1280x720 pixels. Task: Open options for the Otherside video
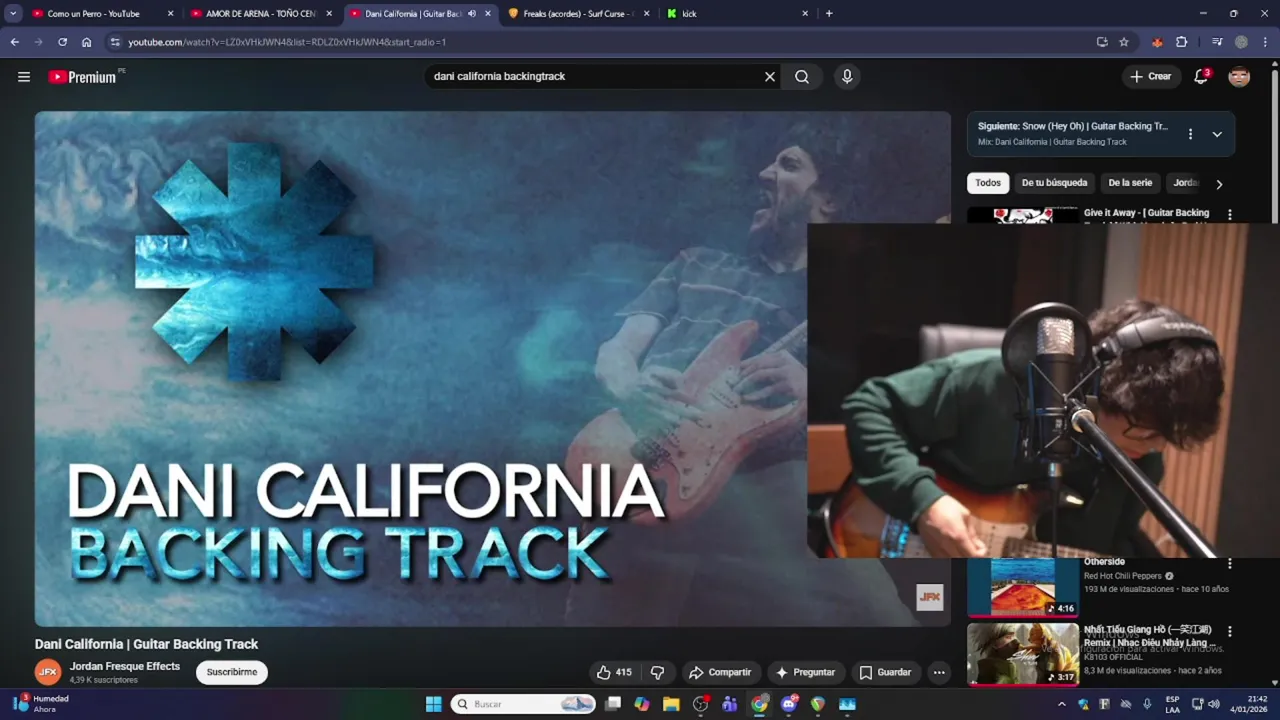(x=1230, y=564)
